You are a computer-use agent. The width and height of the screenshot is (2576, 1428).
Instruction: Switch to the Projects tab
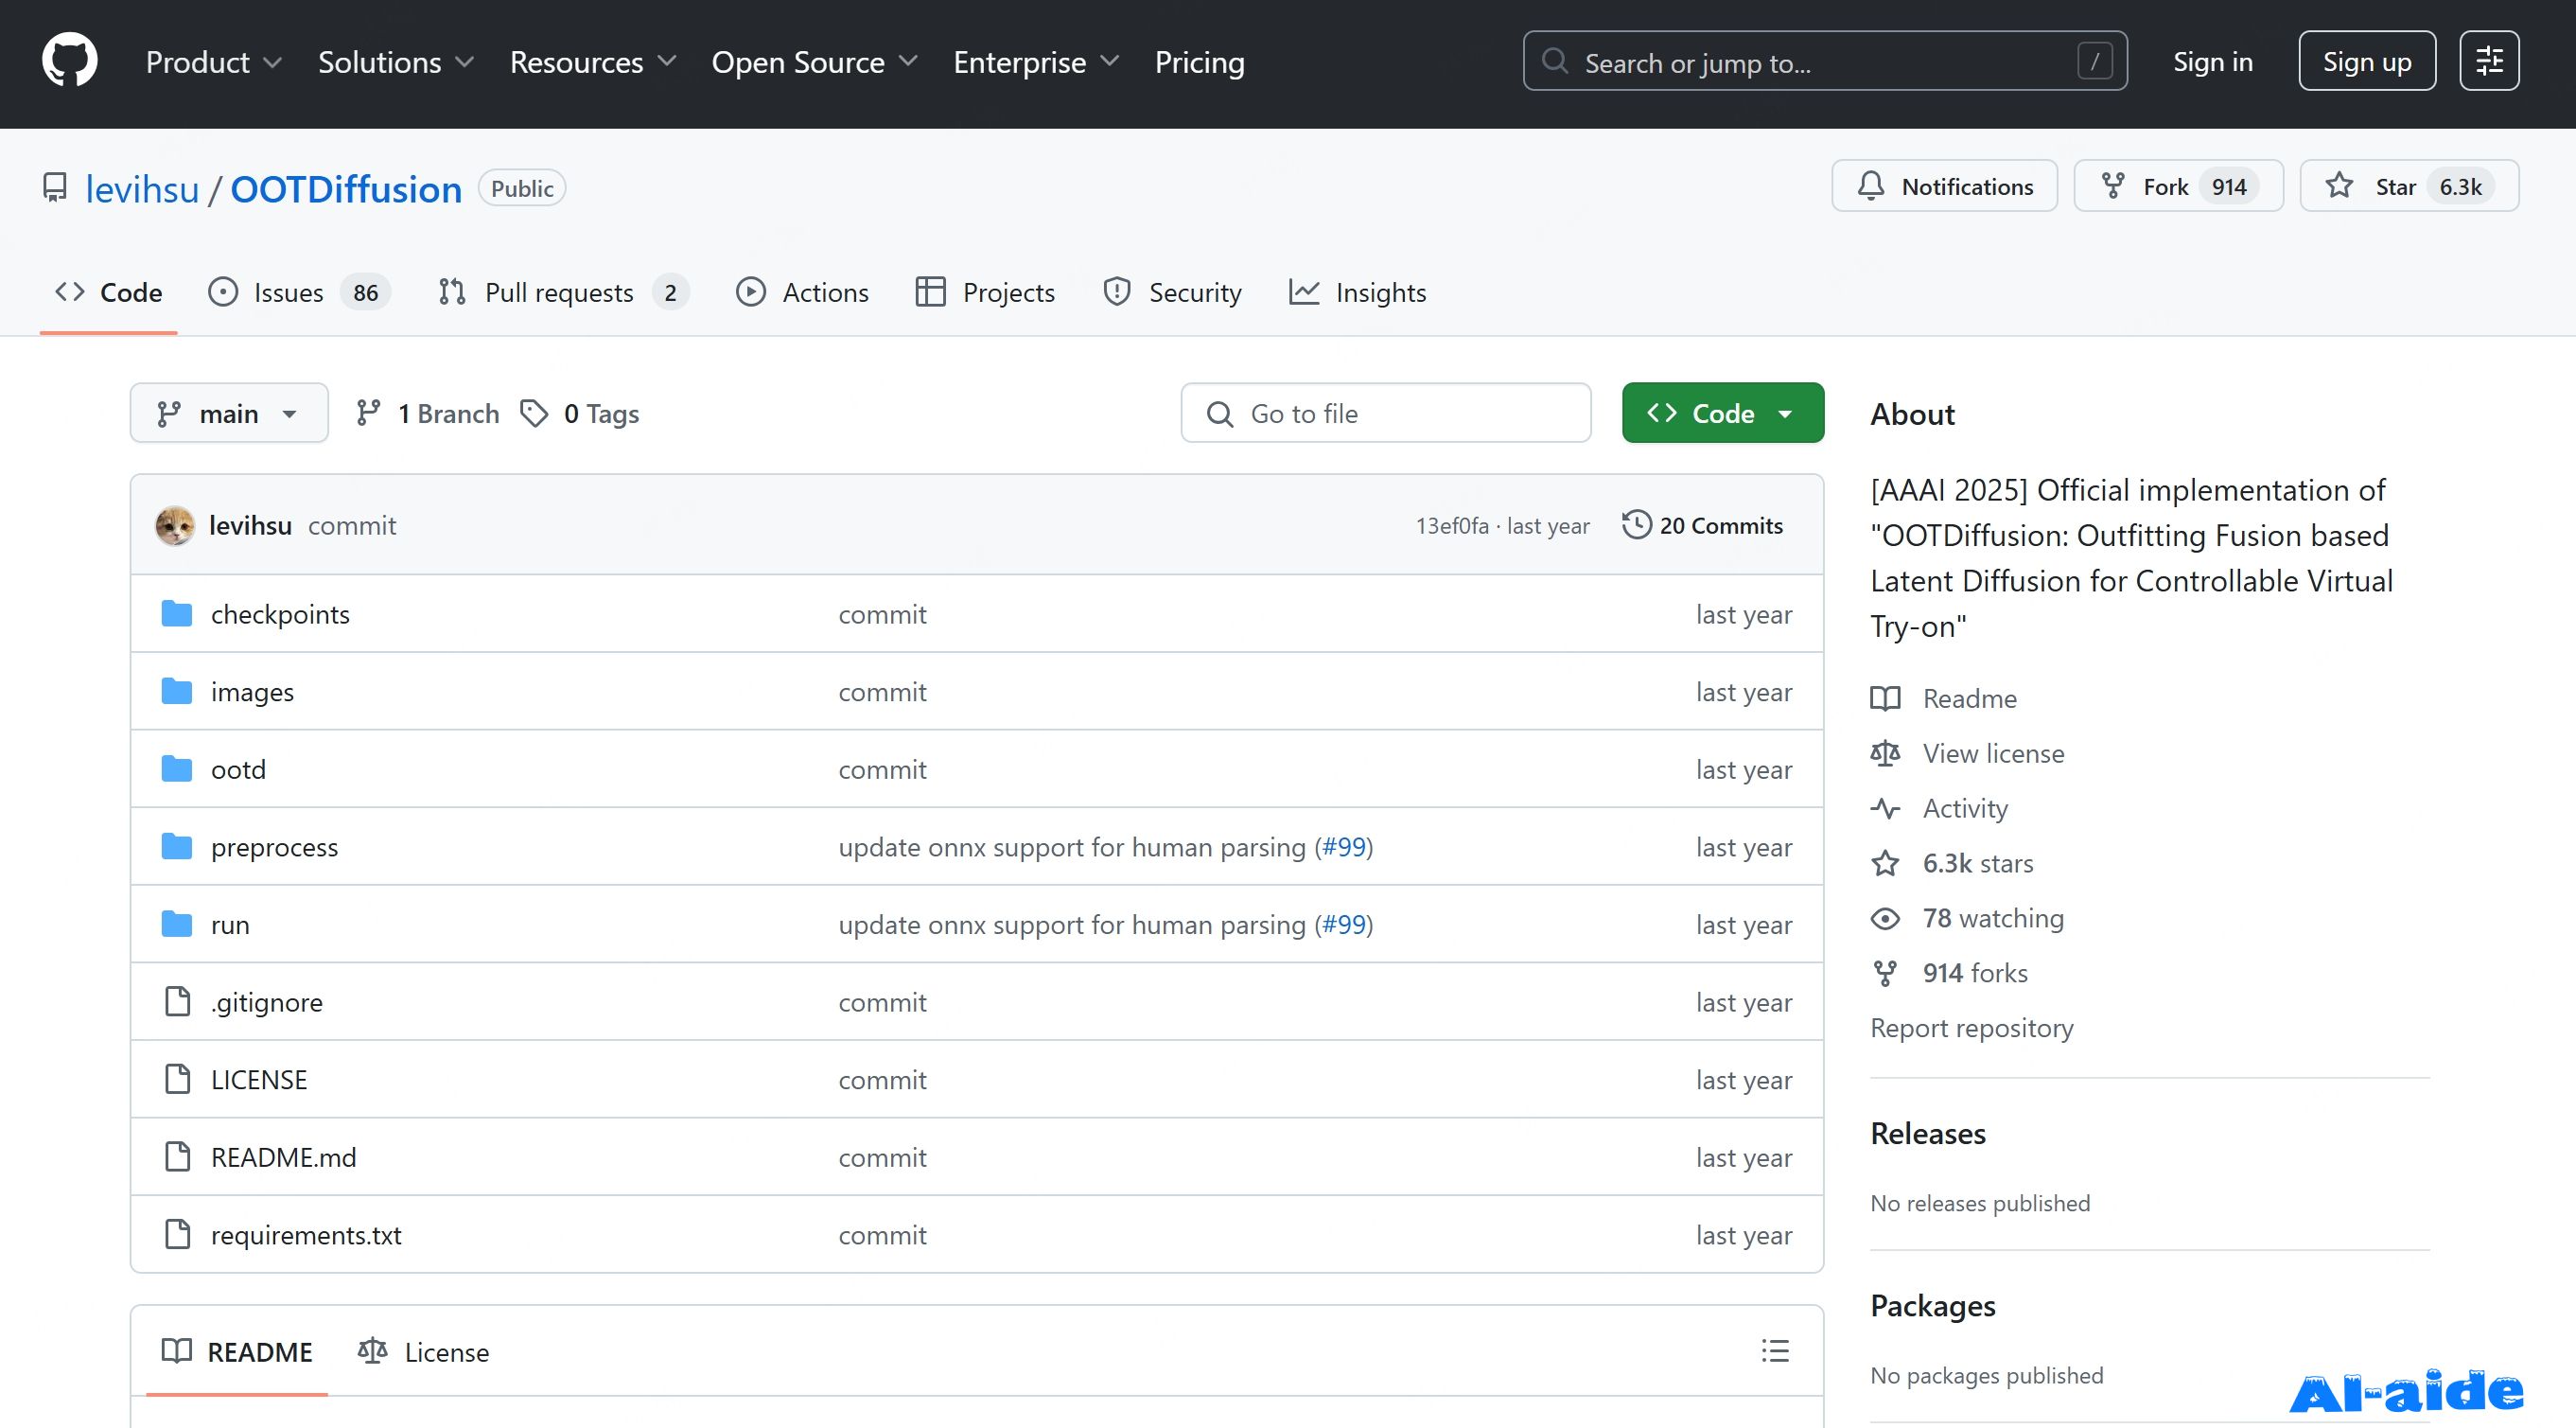click(x=985, y=292)
